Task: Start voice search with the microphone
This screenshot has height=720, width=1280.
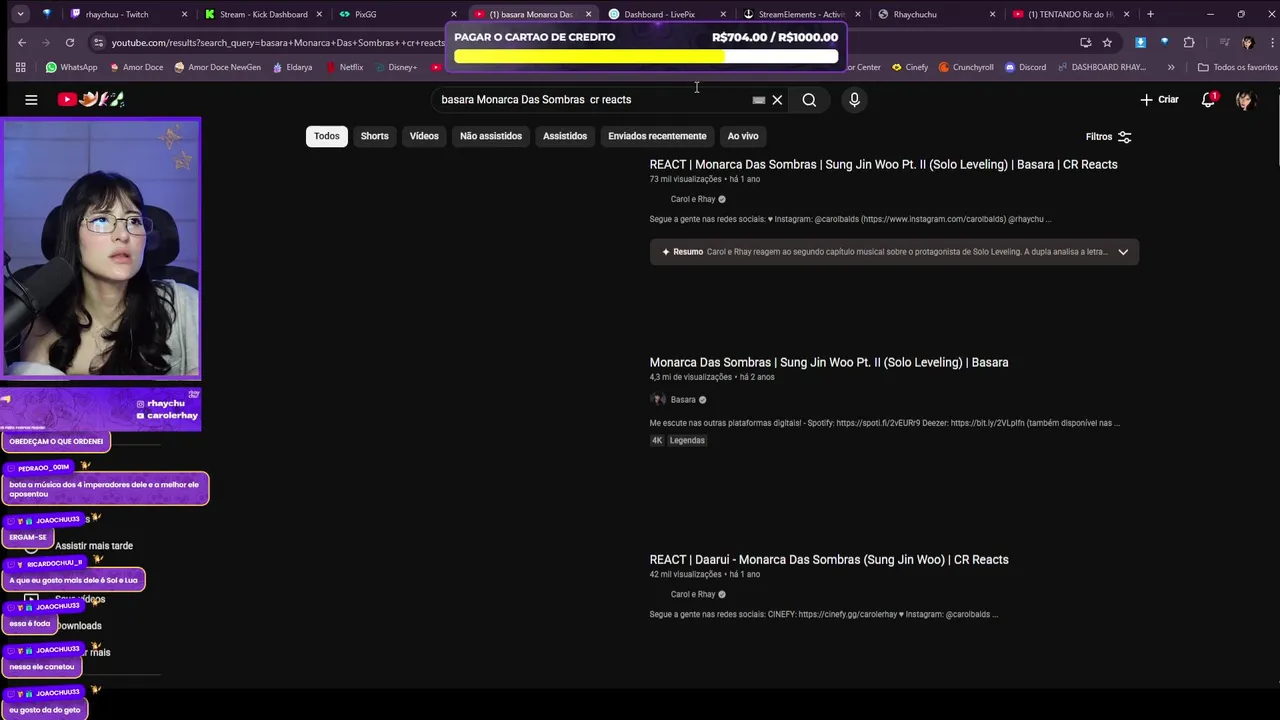Action: pos(854,100)
